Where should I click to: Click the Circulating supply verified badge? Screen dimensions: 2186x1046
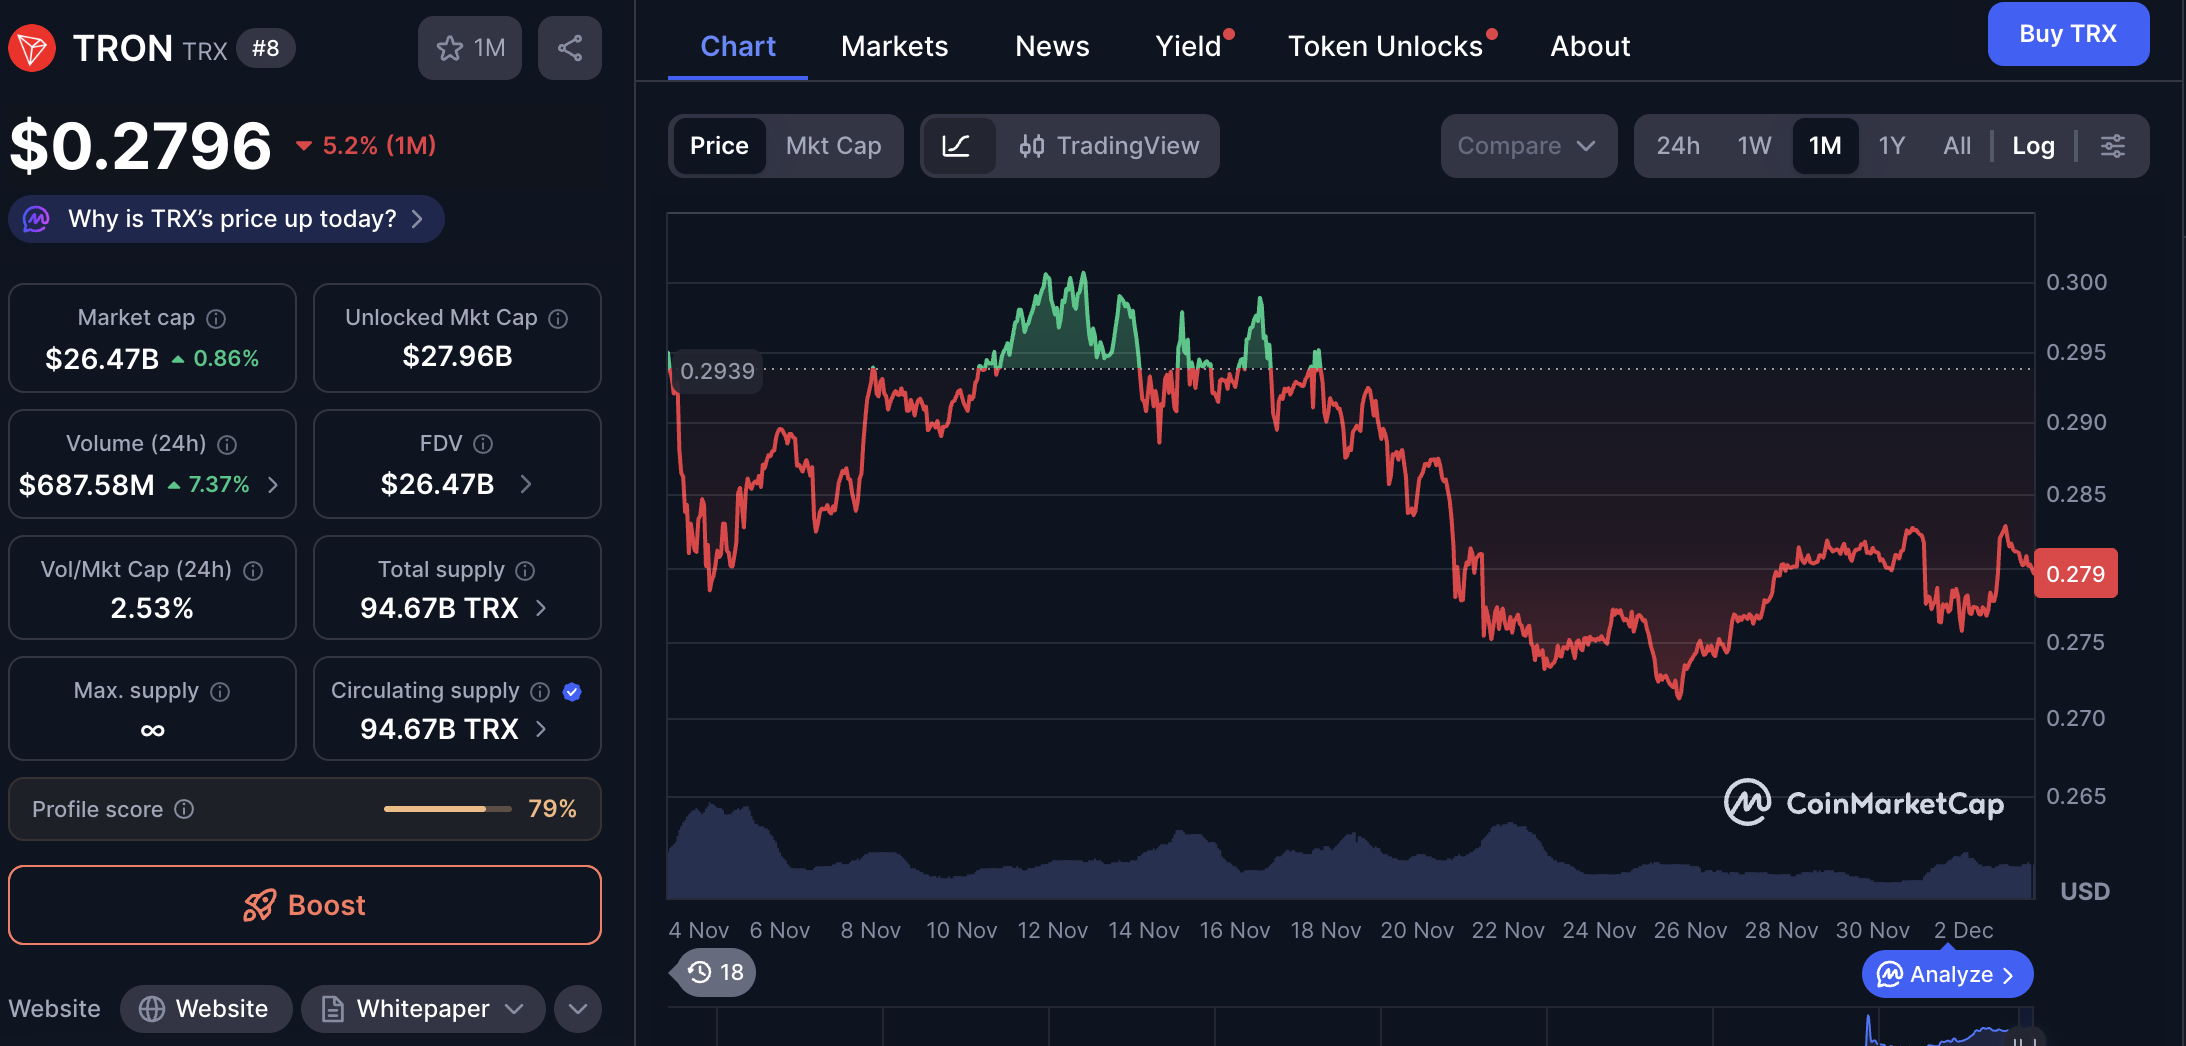(x=572, y=691)
